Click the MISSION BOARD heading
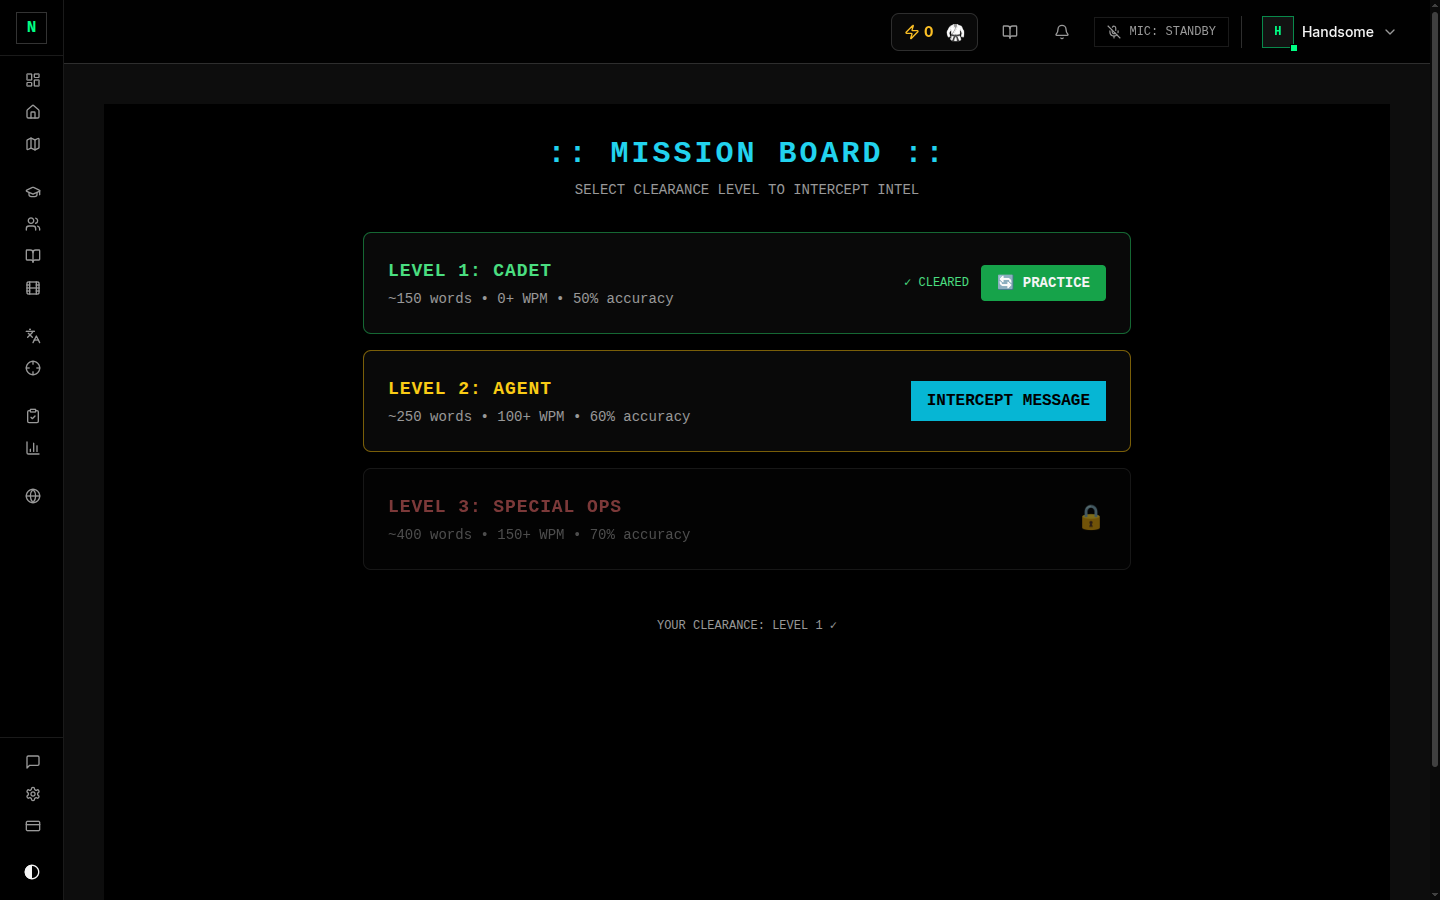The image size is (1440, 900). point(747,153)
